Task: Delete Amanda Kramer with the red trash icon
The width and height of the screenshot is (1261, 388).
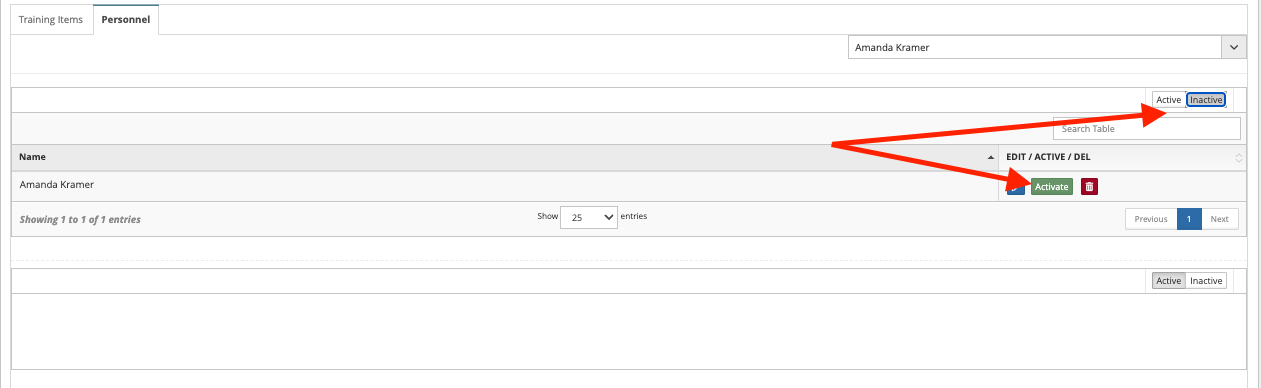Action: pos(1090,186)
